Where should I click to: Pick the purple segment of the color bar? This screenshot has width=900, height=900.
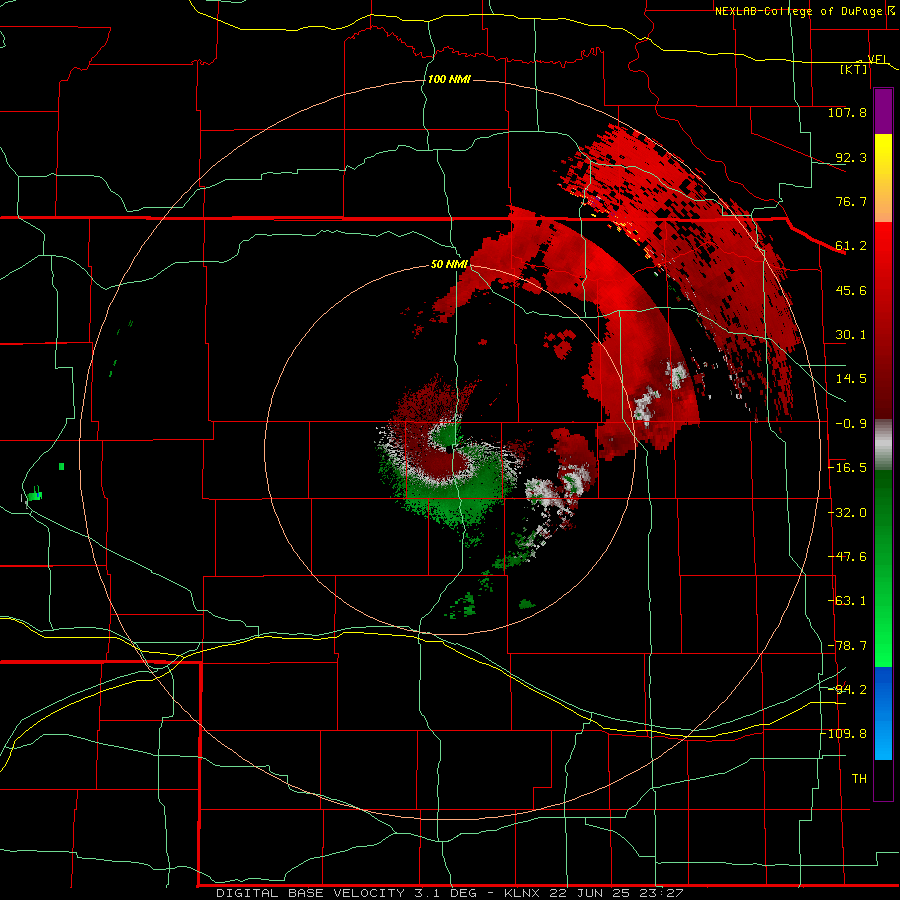(x=883, y=111)
